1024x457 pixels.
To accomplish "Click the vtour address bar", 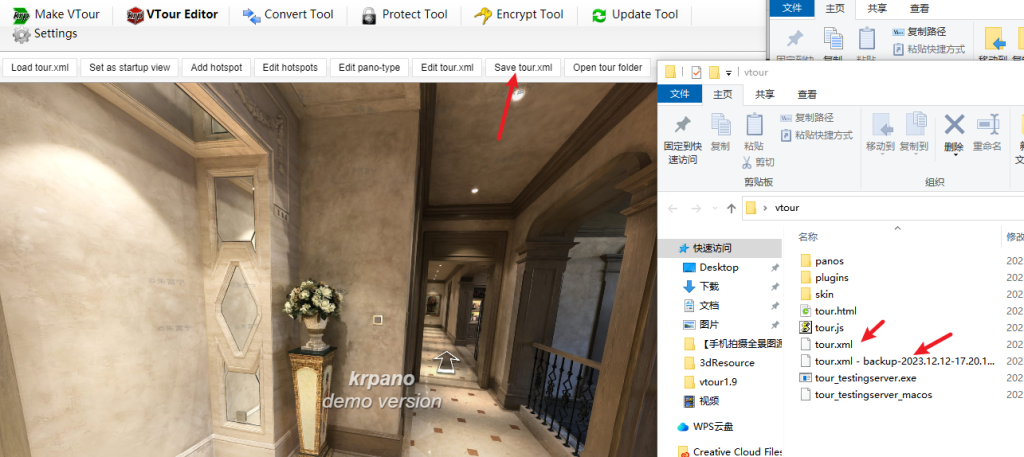I will pos(883,208).
